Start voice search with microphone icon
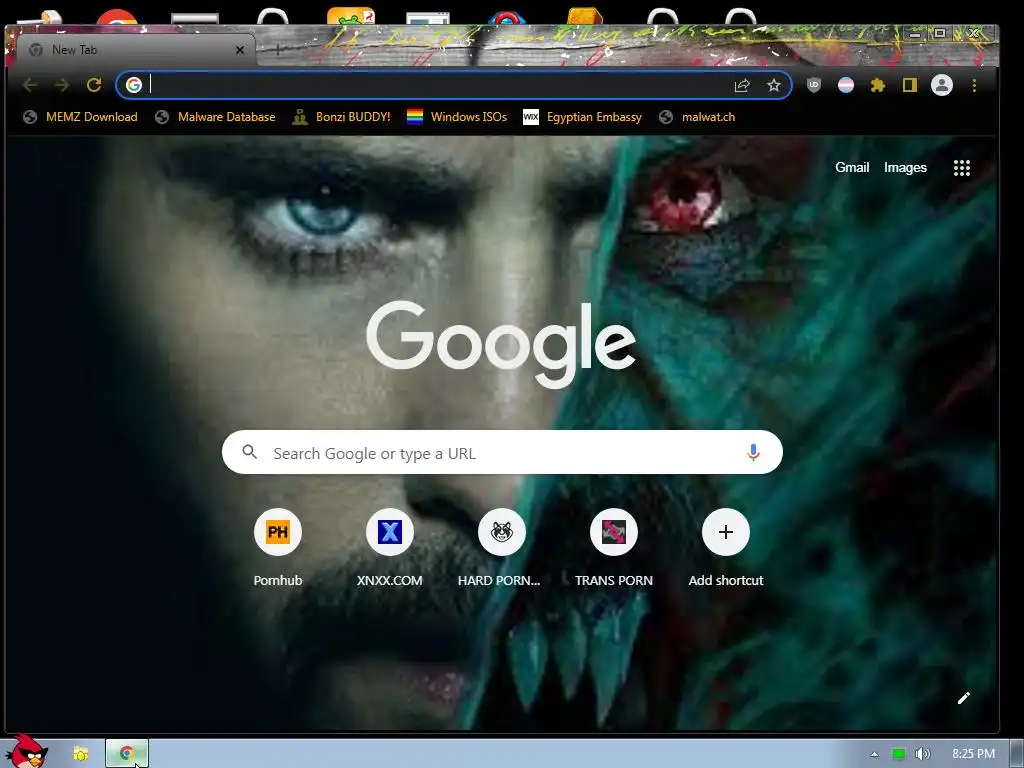 click(753, 452)
